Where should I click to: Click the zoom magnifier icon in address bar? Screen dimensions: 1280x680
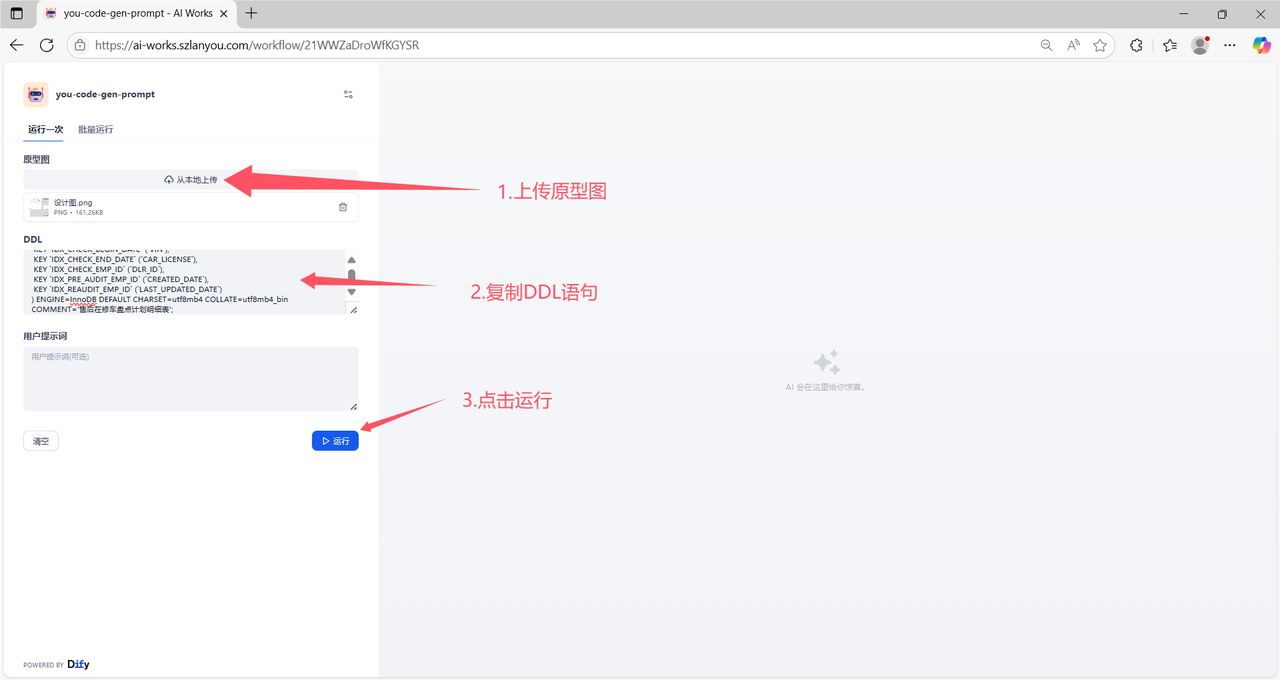tap(1046, 44)
